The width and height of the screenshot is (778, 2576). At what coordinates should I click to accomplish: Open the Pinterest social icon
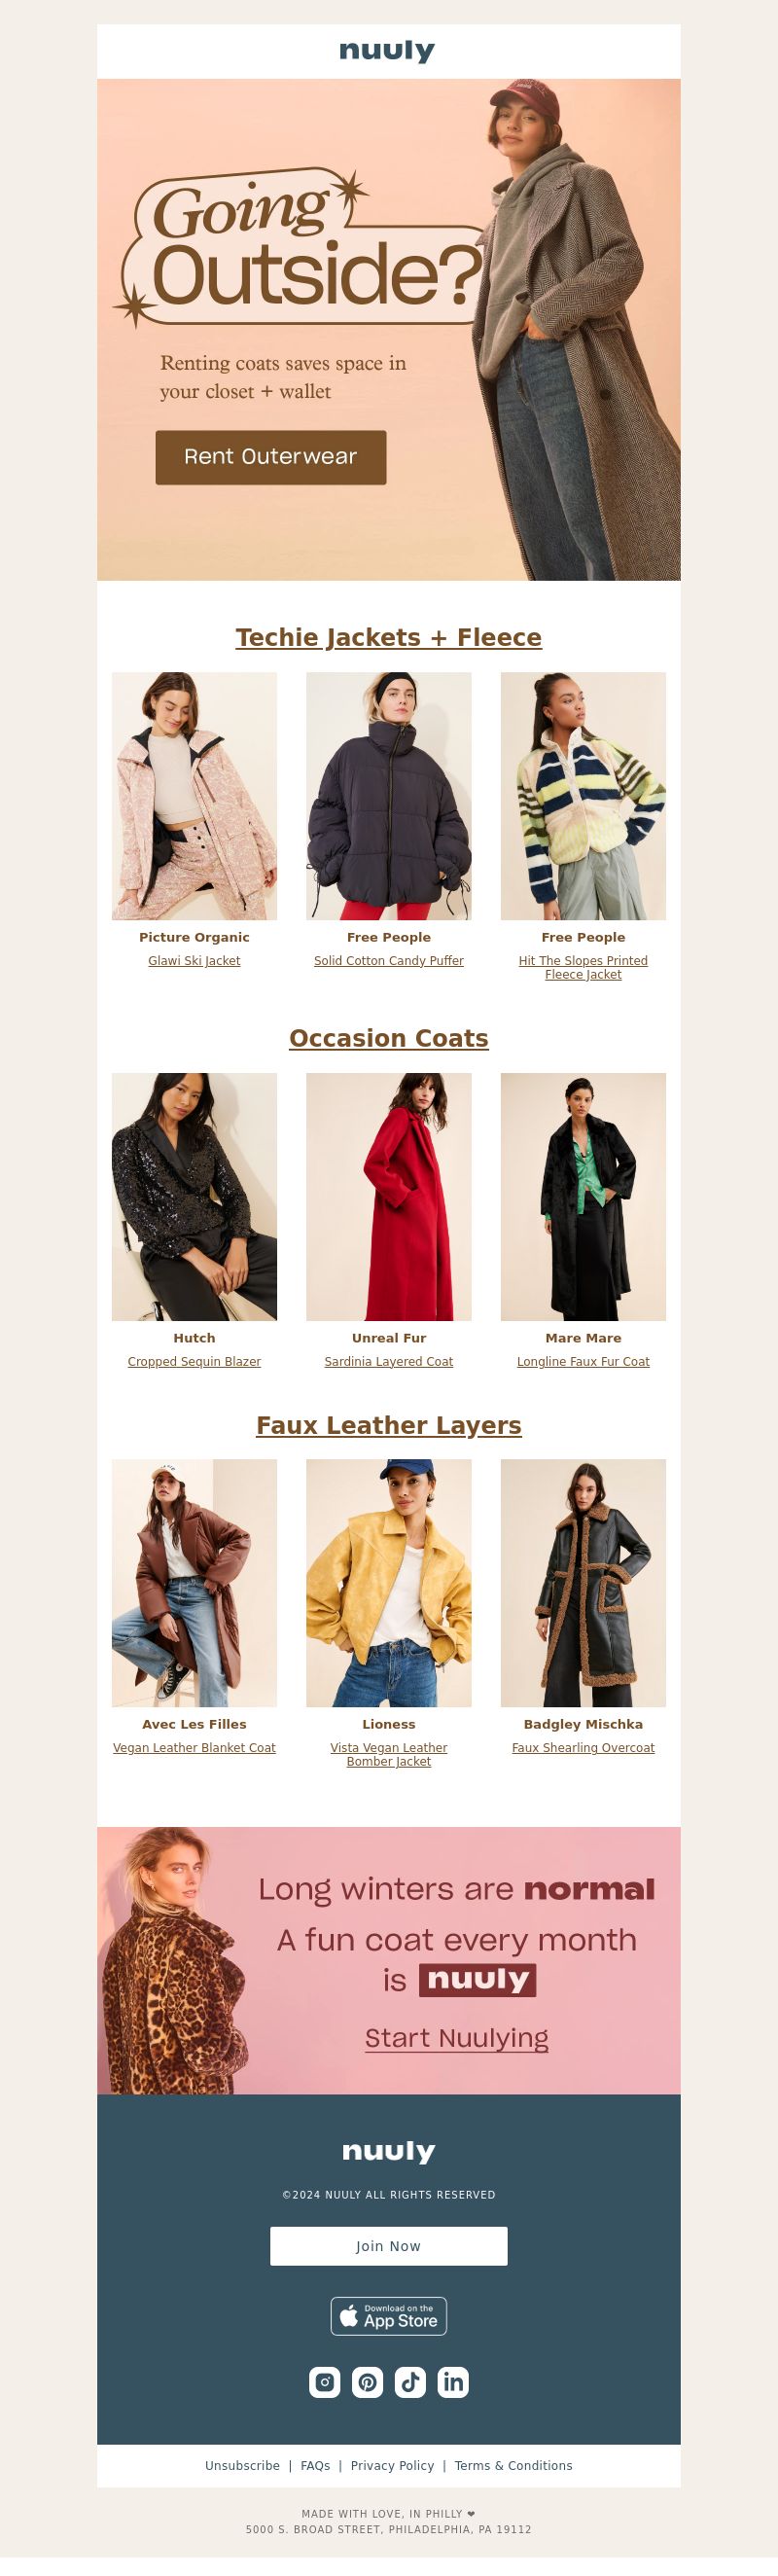(368, 2382)
